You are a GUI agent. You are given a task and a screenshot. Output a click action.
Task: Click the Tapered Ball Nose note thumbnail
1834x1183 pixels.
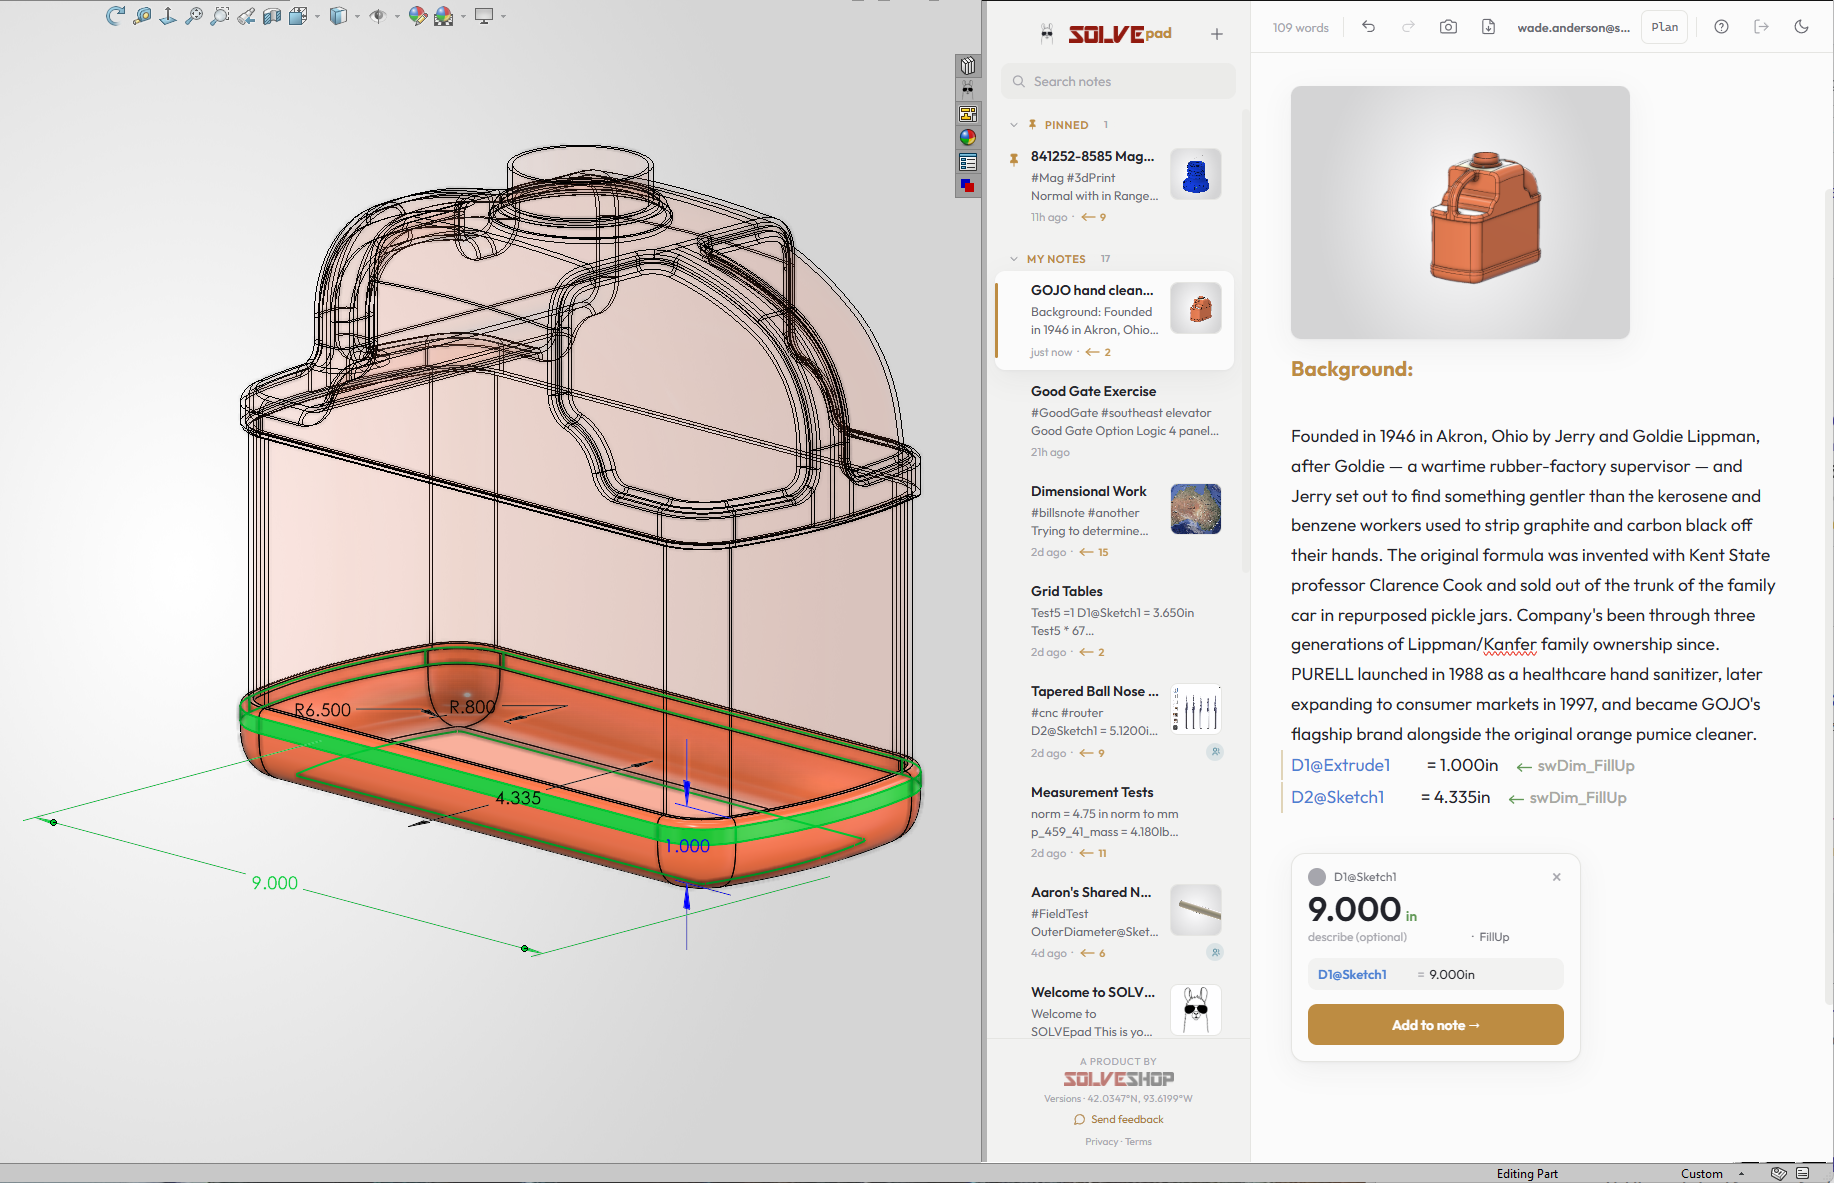tap(1196, 709)
